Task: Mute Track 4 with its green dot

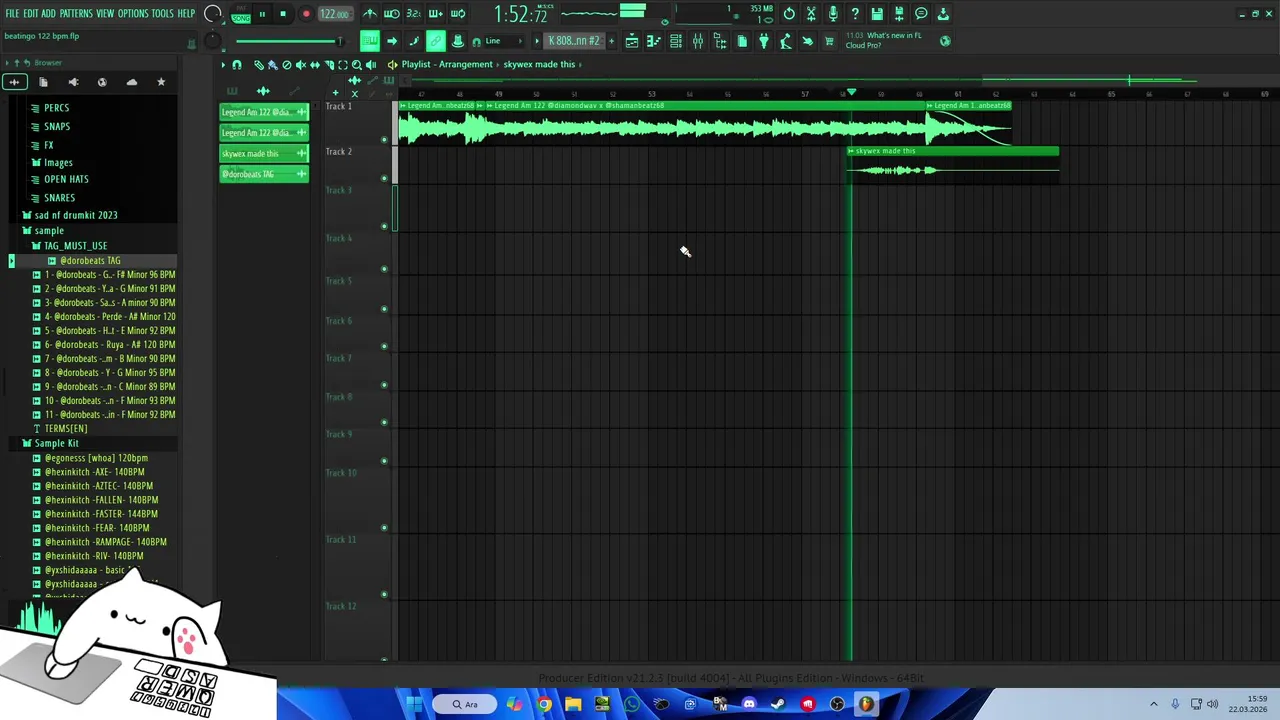Action: coord(384,268)
